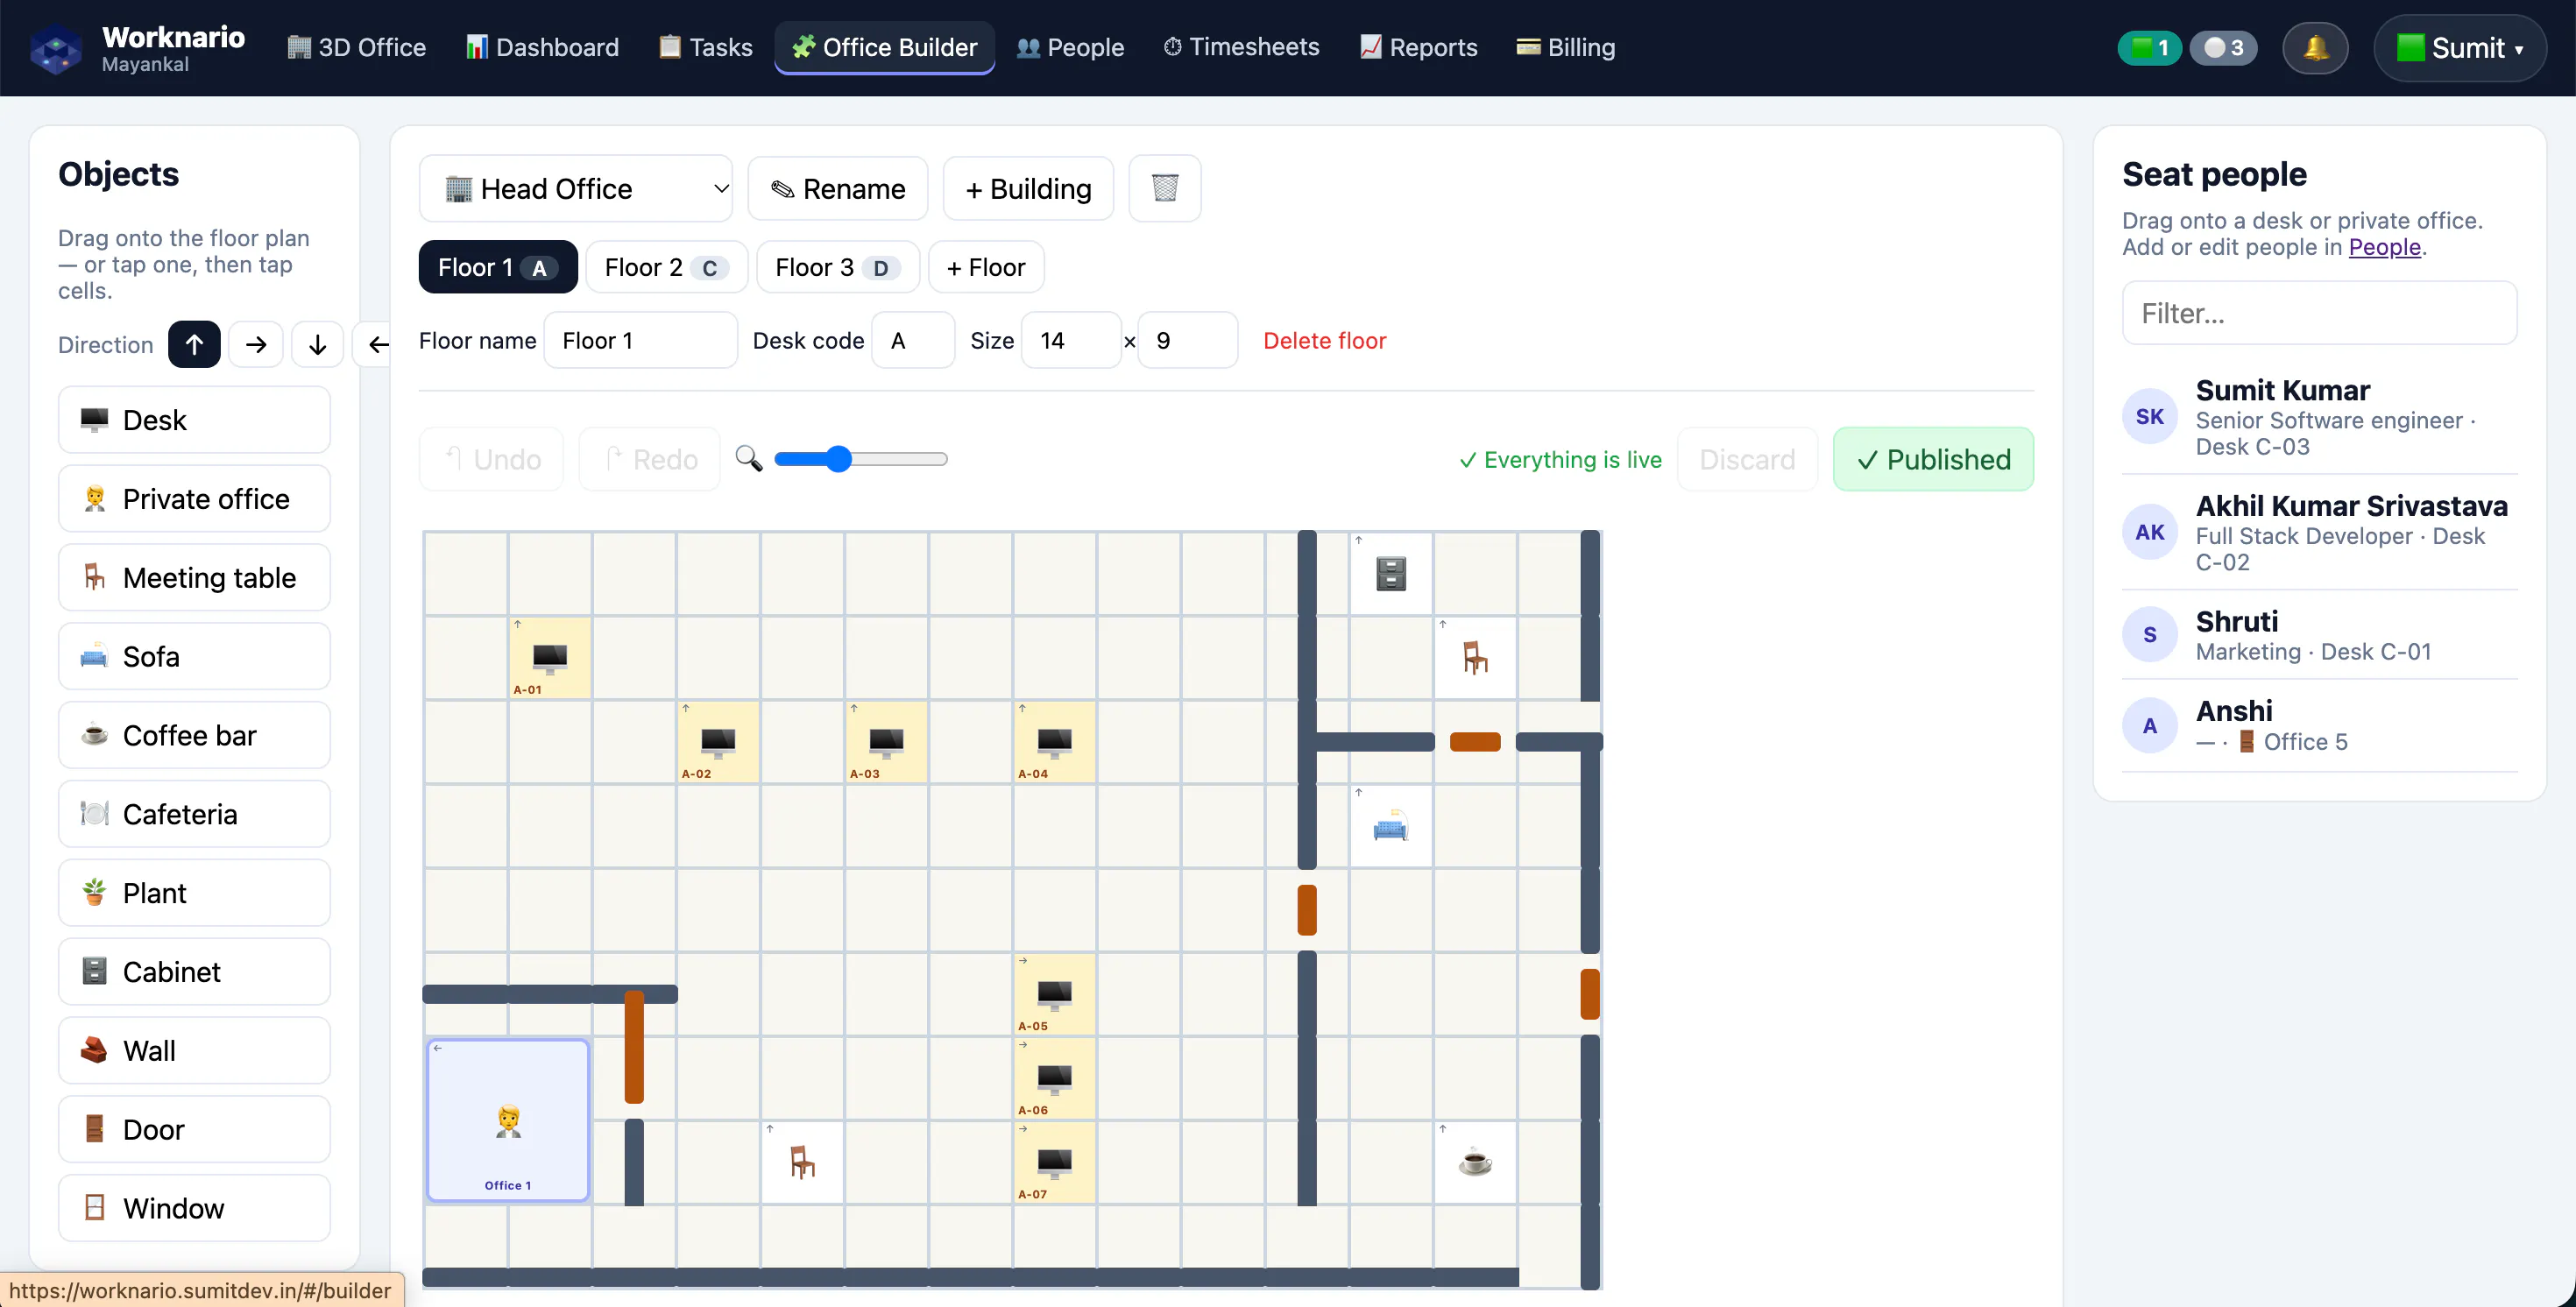The width and height of the screenshot is (2576, 1307).
Task: Click Delete floor
Action: 1324,340
